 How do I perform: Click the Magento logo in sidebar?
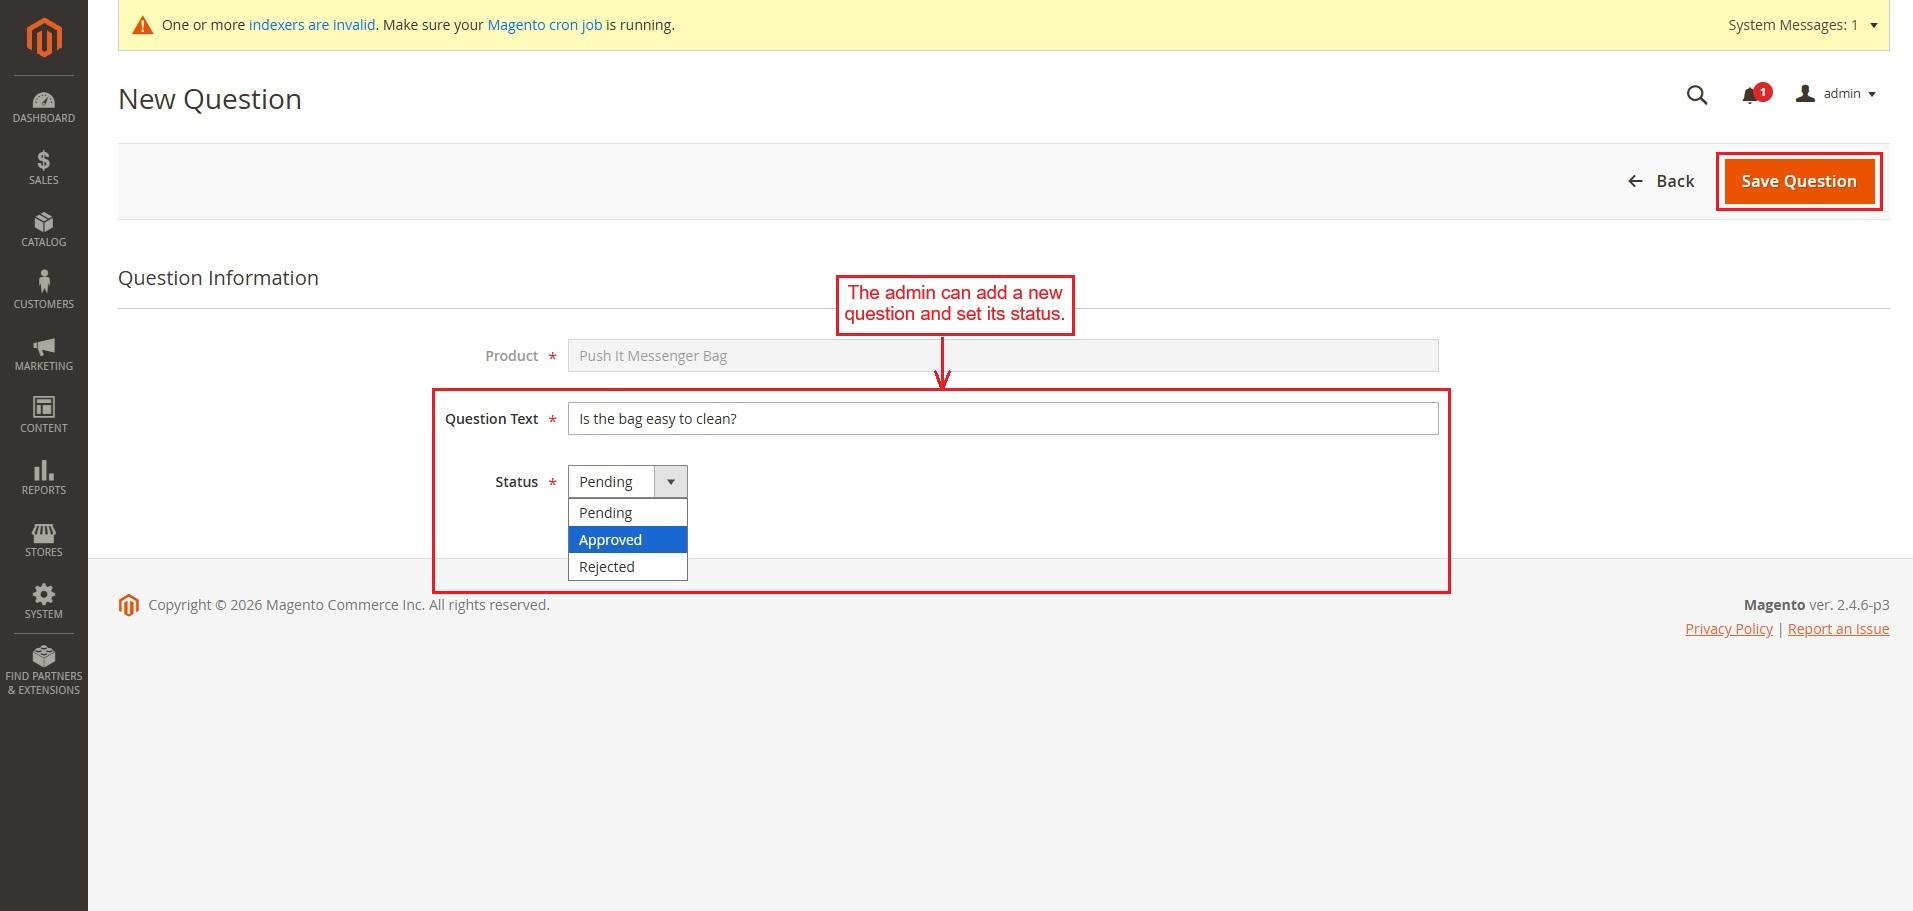click(x=44, y=38)
